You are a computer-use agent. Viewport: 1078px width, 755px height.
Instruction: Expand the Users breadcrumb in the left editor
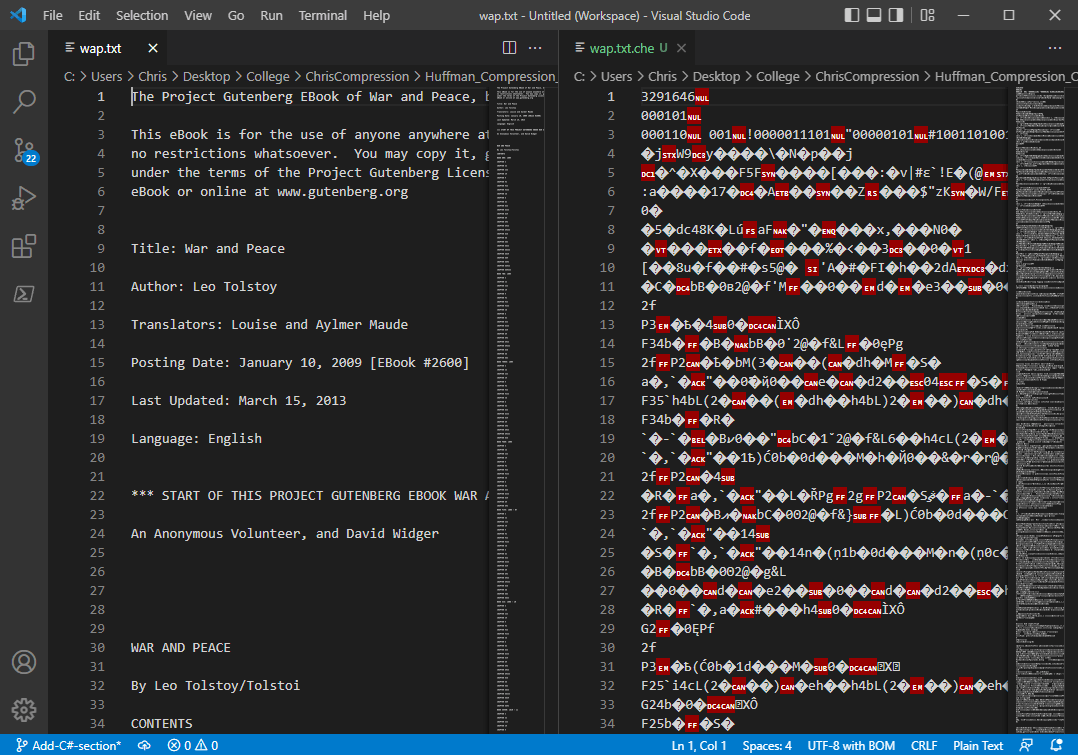coord(107,76)
